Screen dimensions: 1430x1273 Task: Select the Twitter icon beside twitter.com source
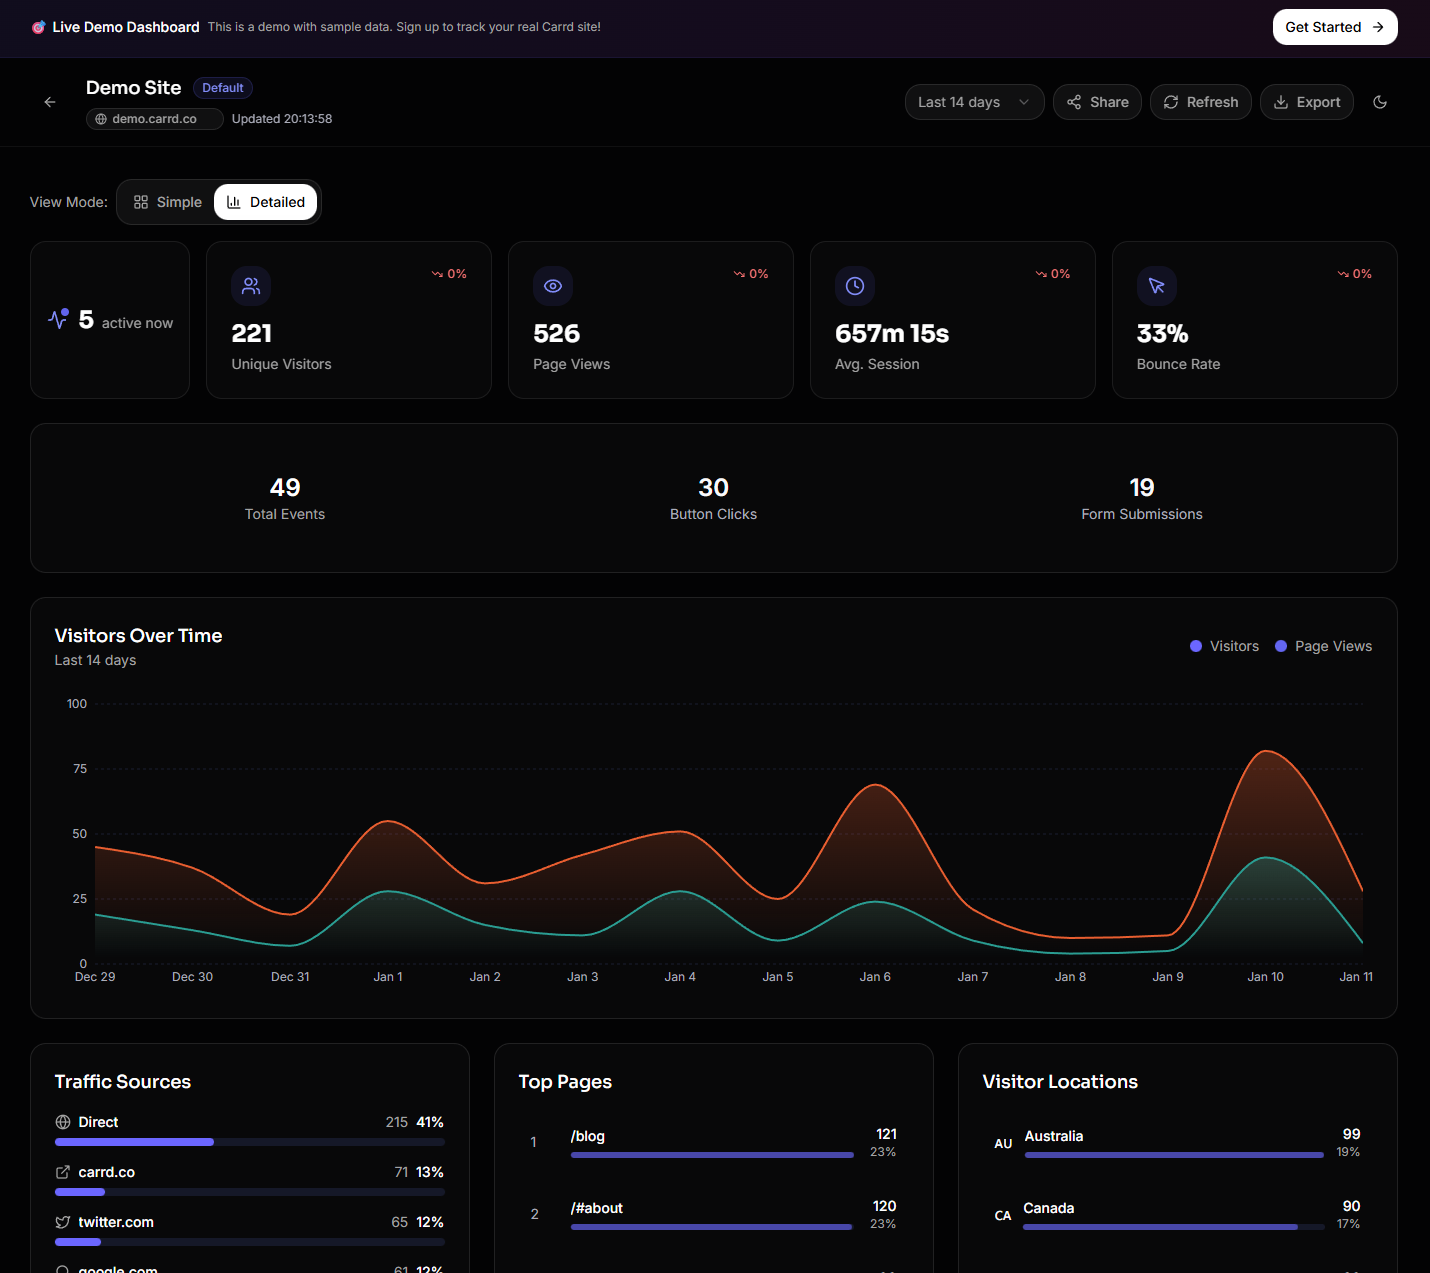point(61,1221)
